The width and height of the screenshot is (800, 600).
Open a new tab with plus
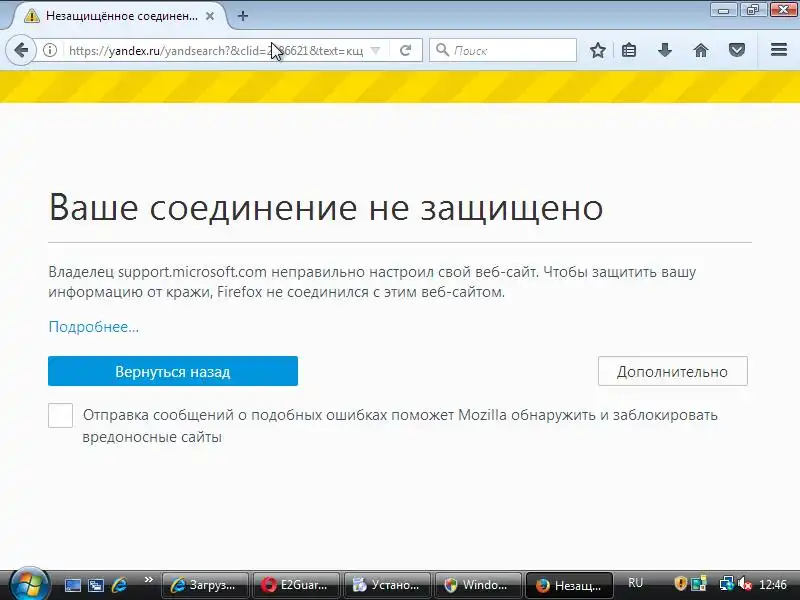pos(243,16)
